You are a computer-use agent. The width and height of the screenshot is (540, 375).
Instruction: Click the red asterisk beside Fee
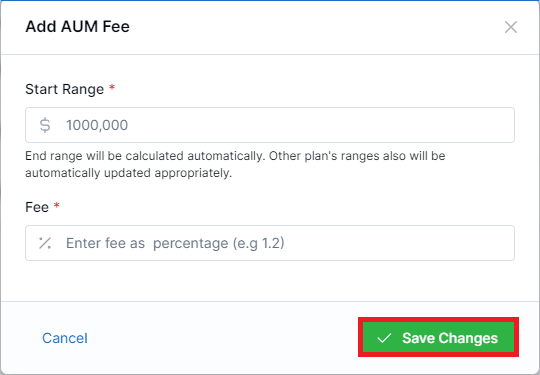tap(57, 205)
